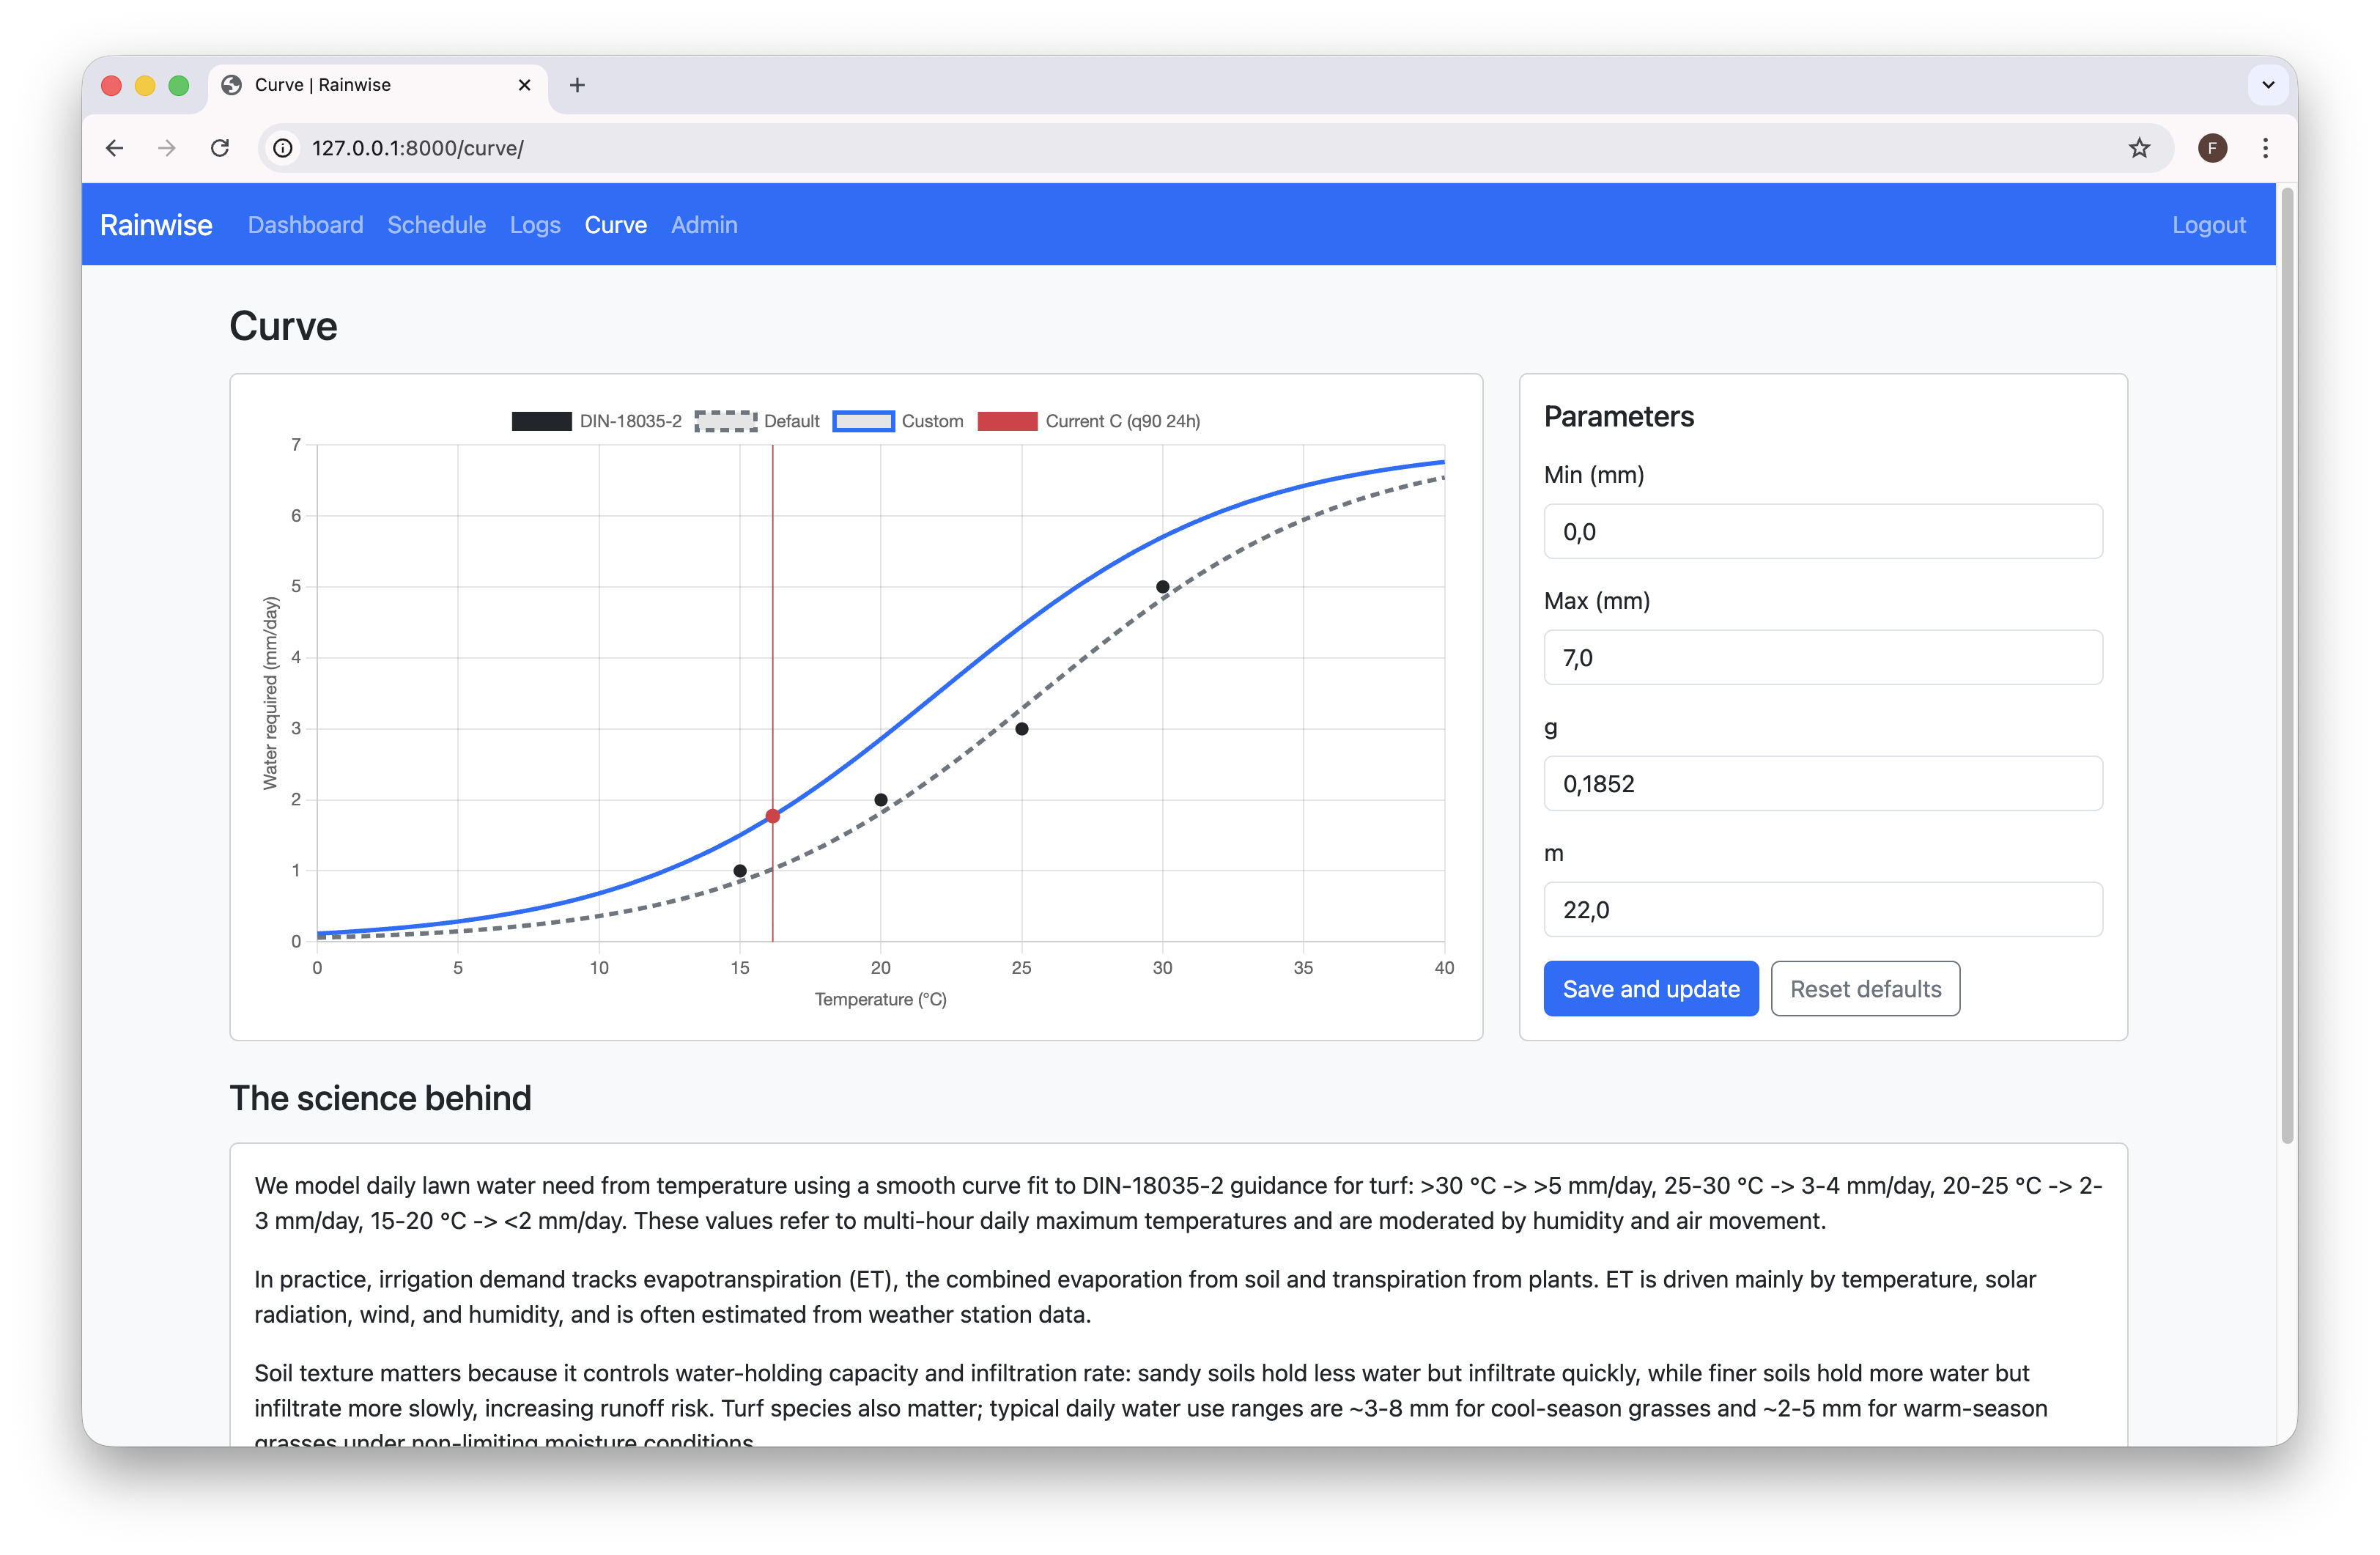Toggle Current C (q90 24h) legend swatch

click(x=1007, y=421)
